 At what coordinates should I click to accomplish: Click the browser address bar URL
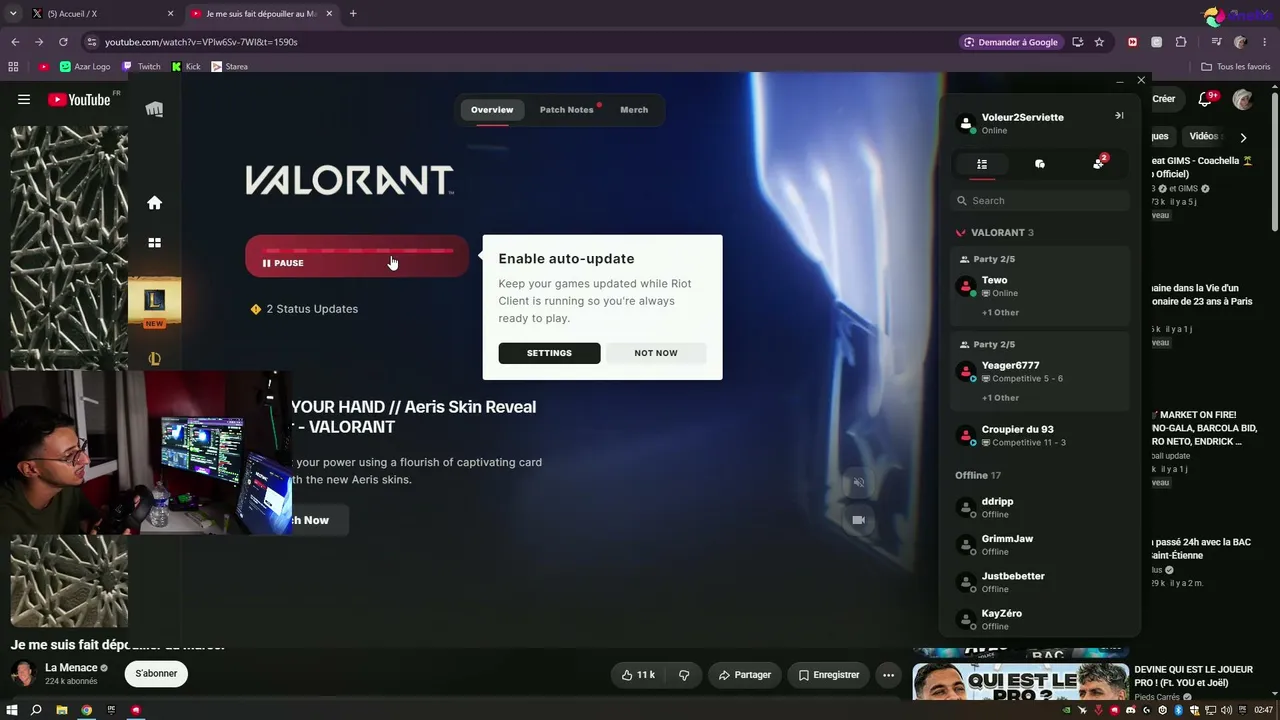point(201,42)
